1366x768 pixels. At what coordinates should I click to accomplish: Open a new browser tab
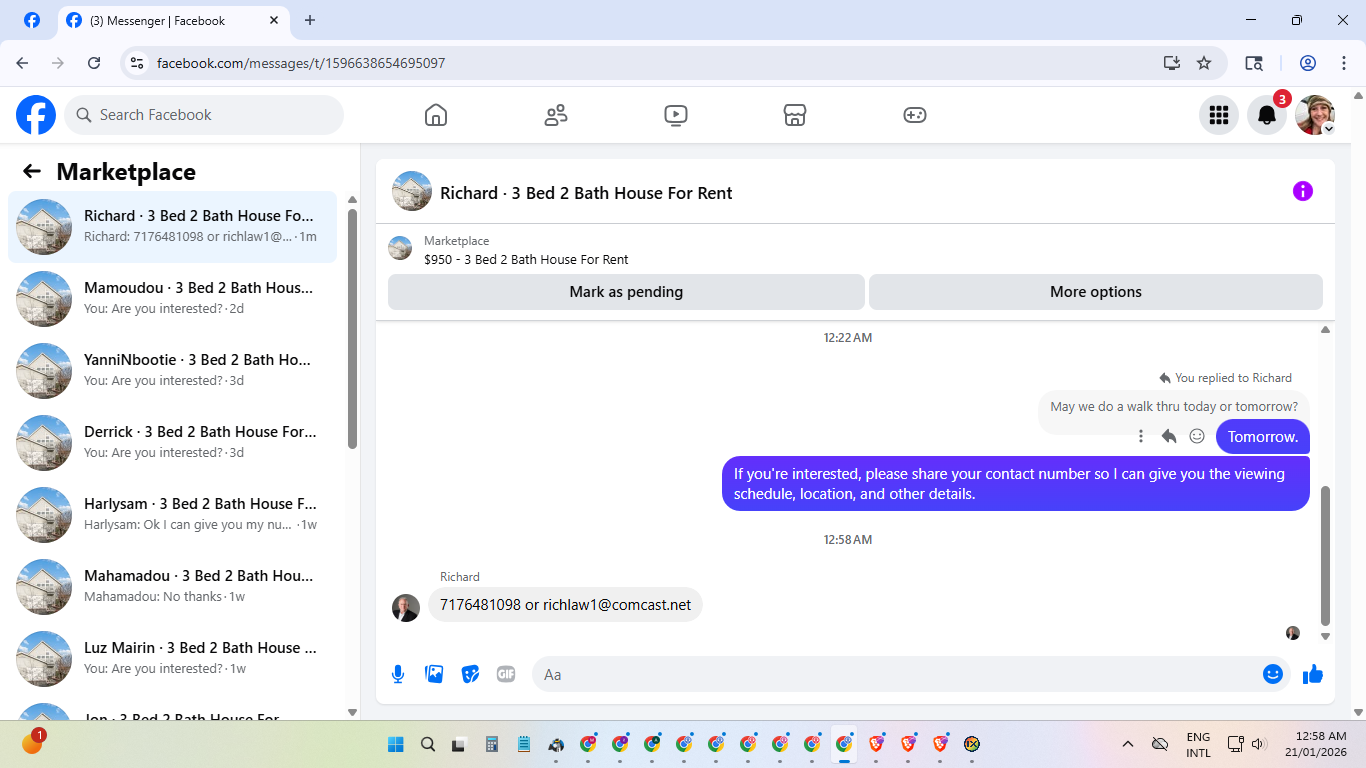coord(310,20)
